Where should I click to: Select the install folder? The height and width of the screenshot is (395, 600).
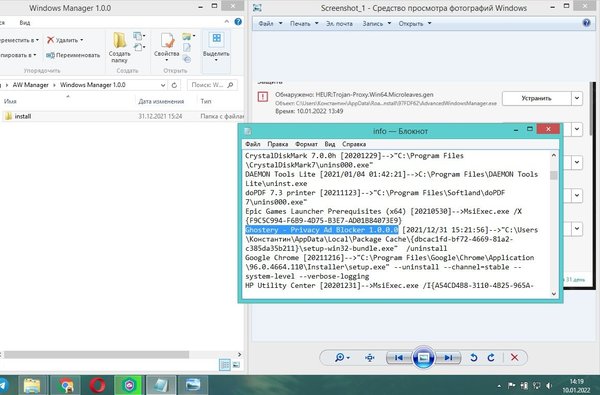pos(122,116)
